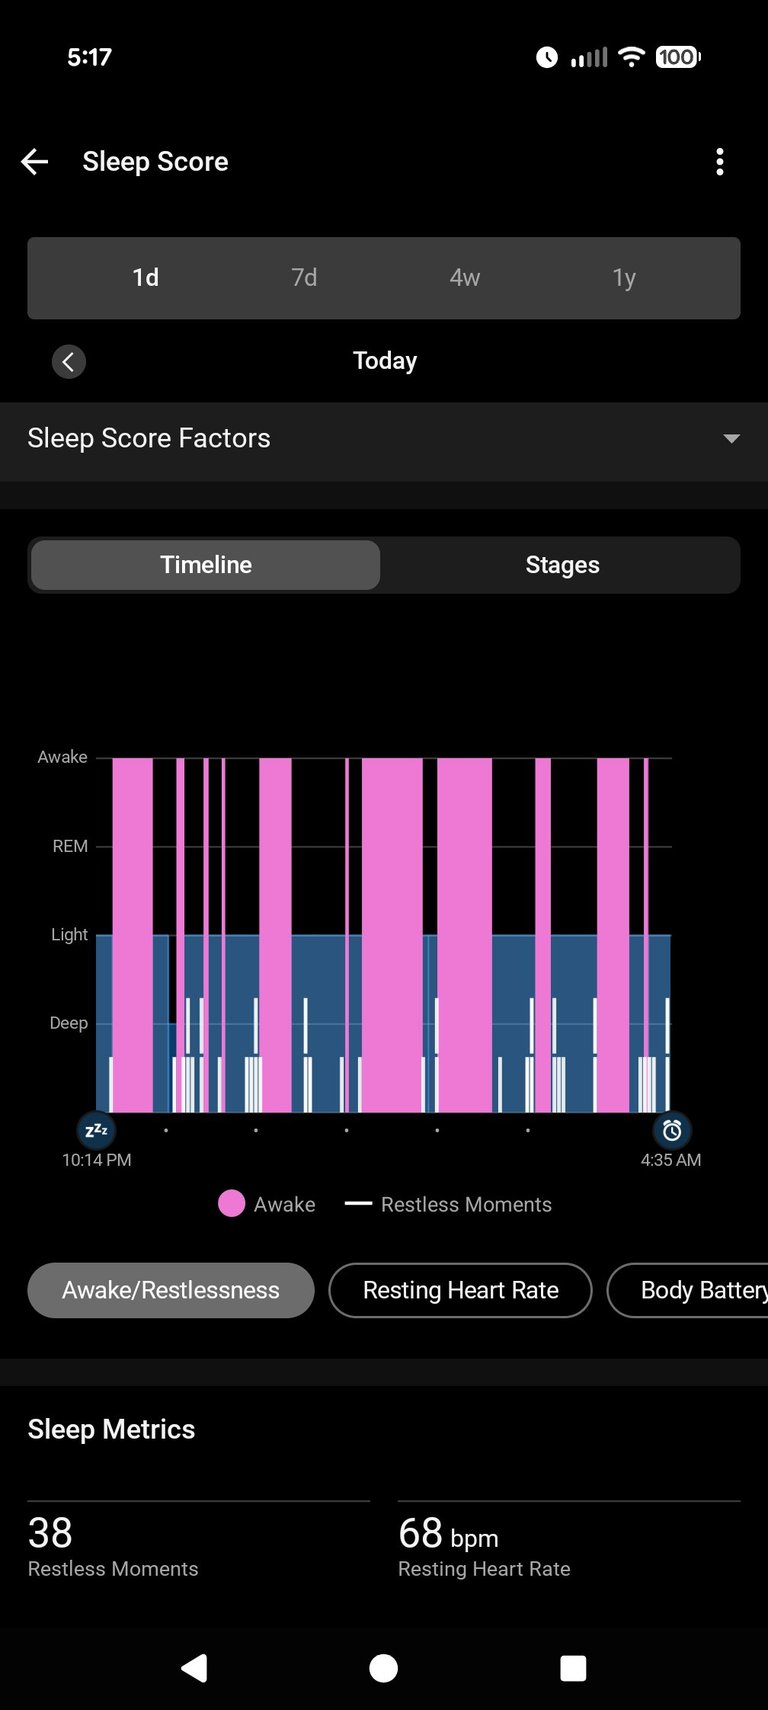
Task: Select the 7d time range tab
Action: 304,277
